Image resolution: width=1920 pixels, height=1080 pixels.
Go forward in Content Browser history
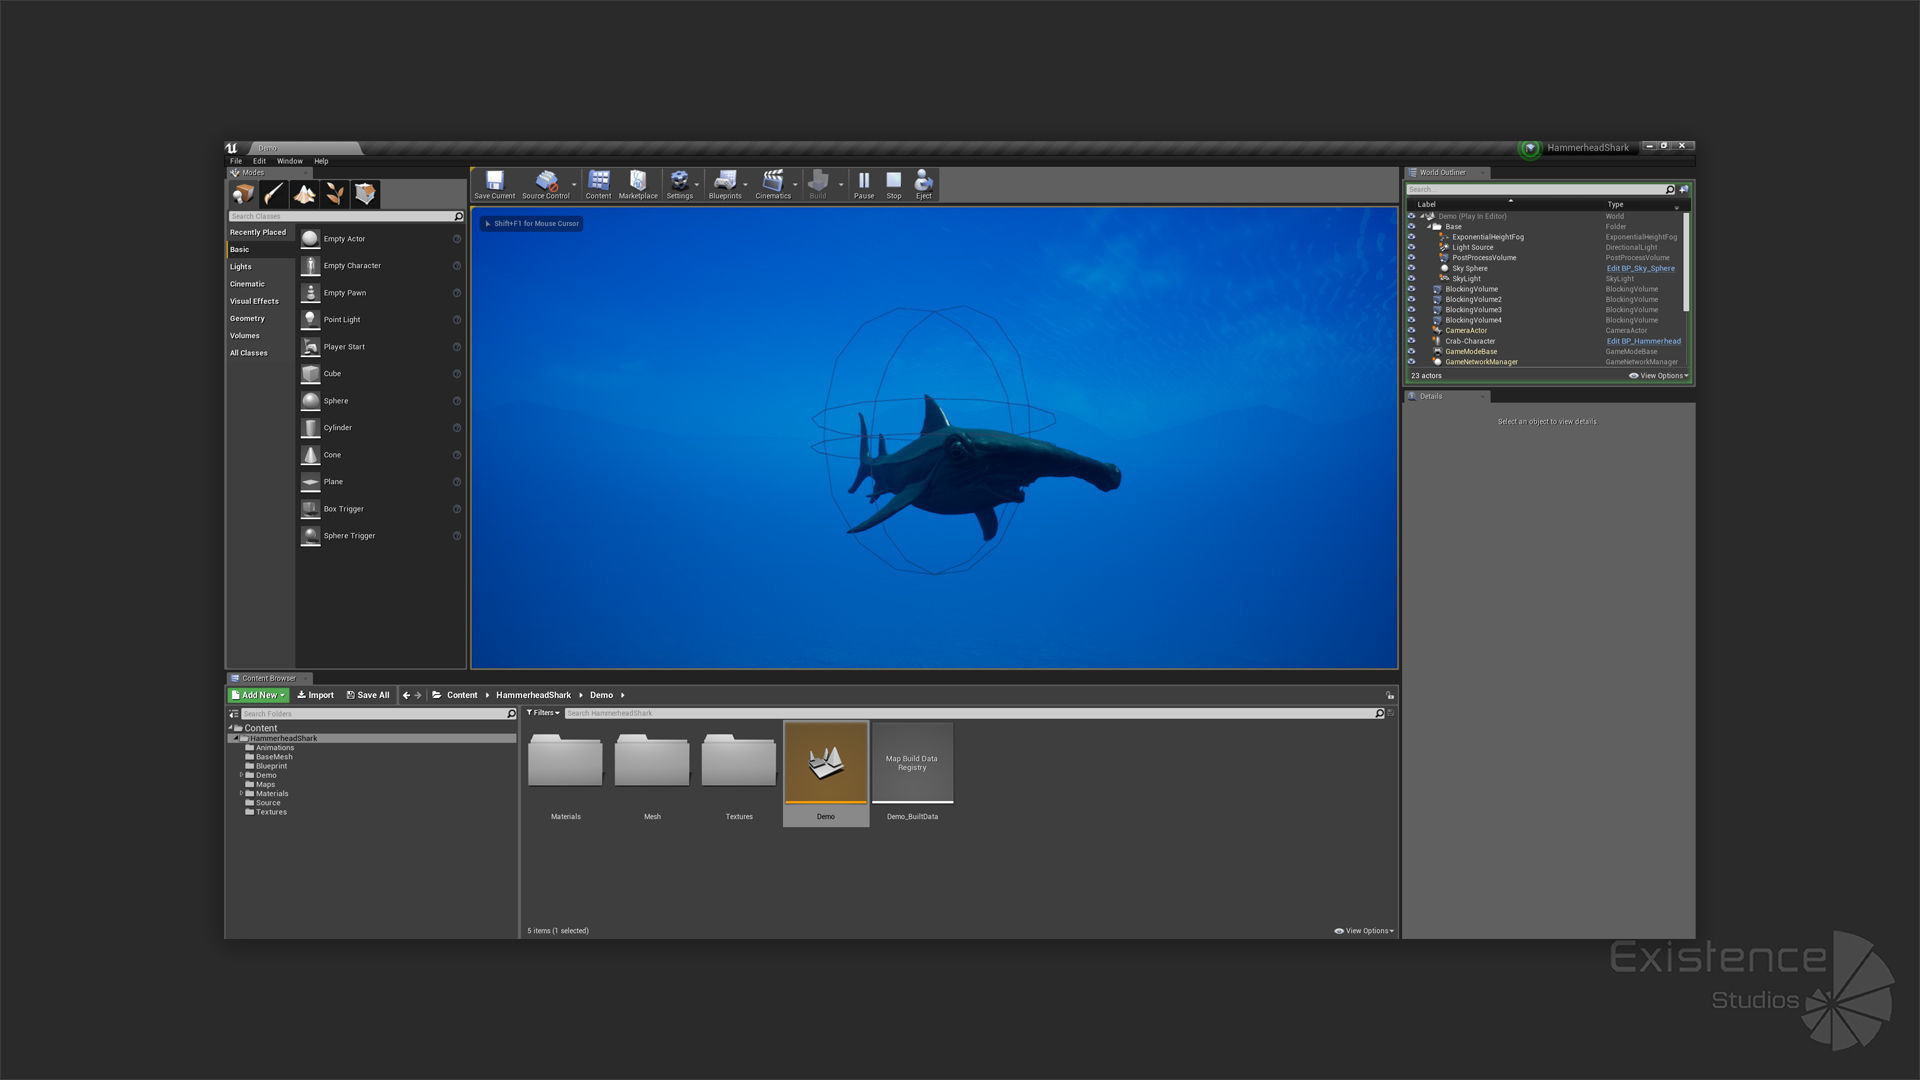(418, 695)
